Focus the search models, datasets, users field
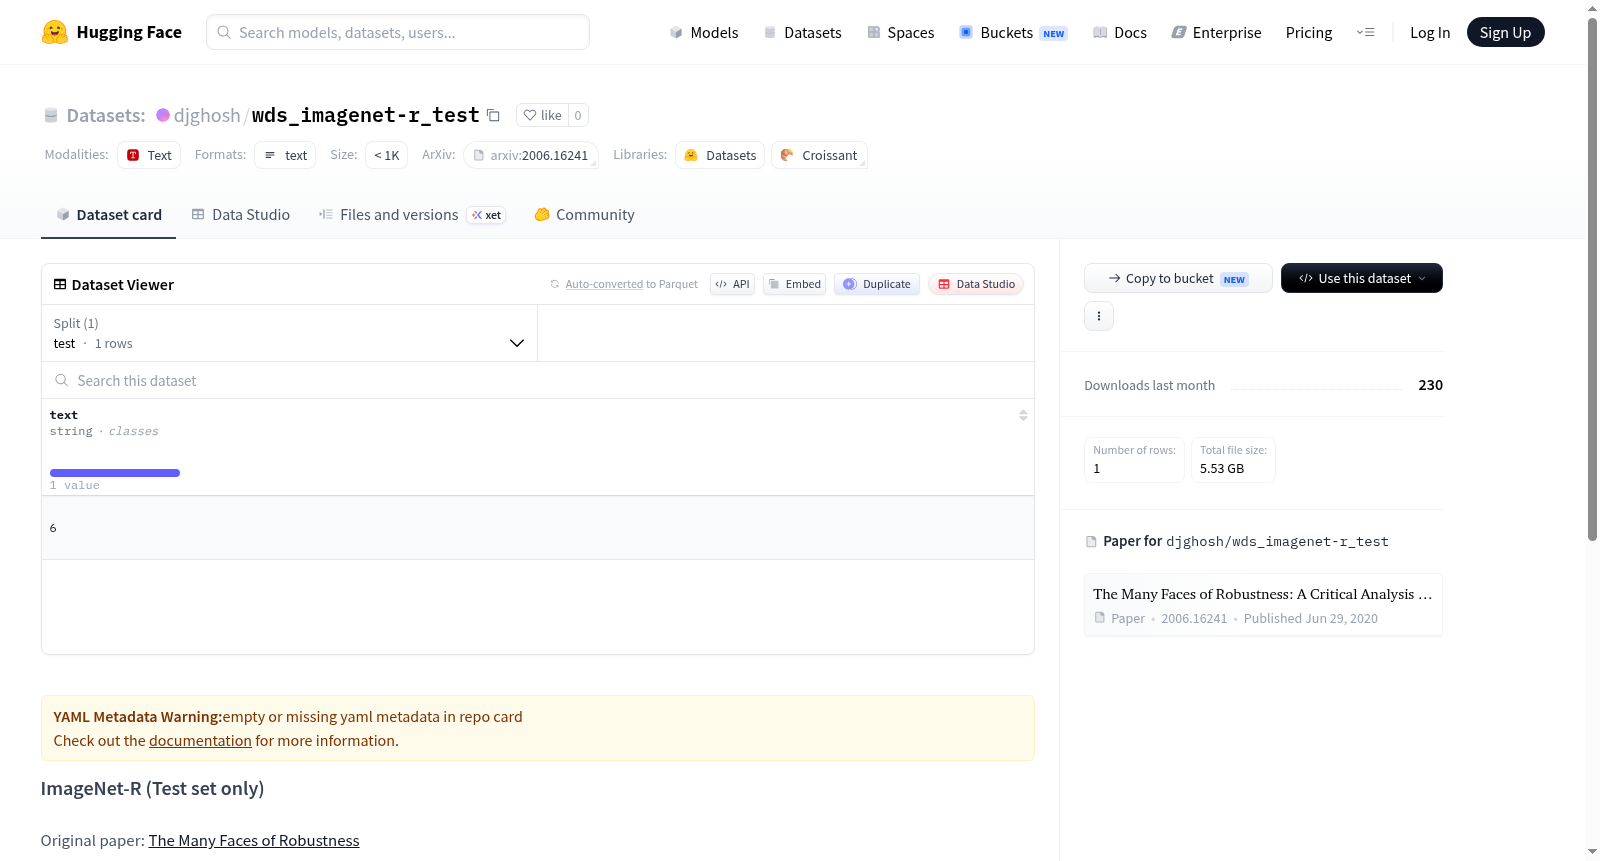This screenshot has height=861, width=1600. pyautogui.click(x=398, y=32)
